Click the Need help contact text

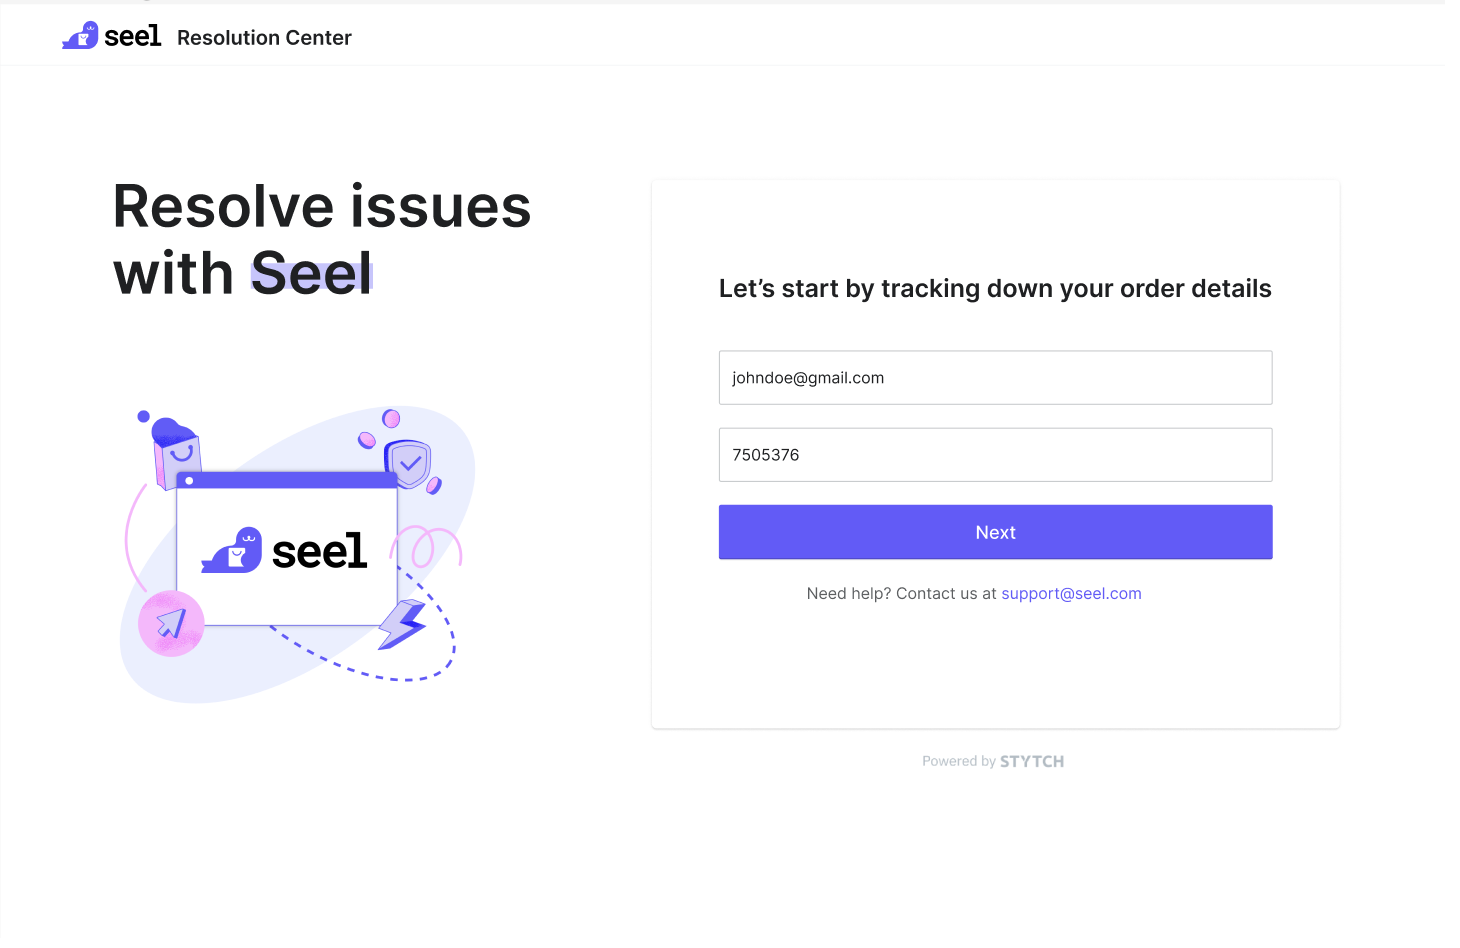pos(901,594)
